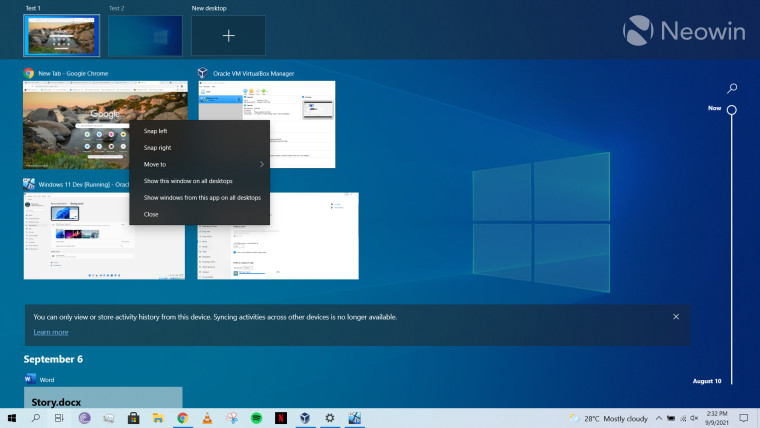Screen dimensions: 760x428
Task: Open the Windows Start menu
Action: pos(12,418)
